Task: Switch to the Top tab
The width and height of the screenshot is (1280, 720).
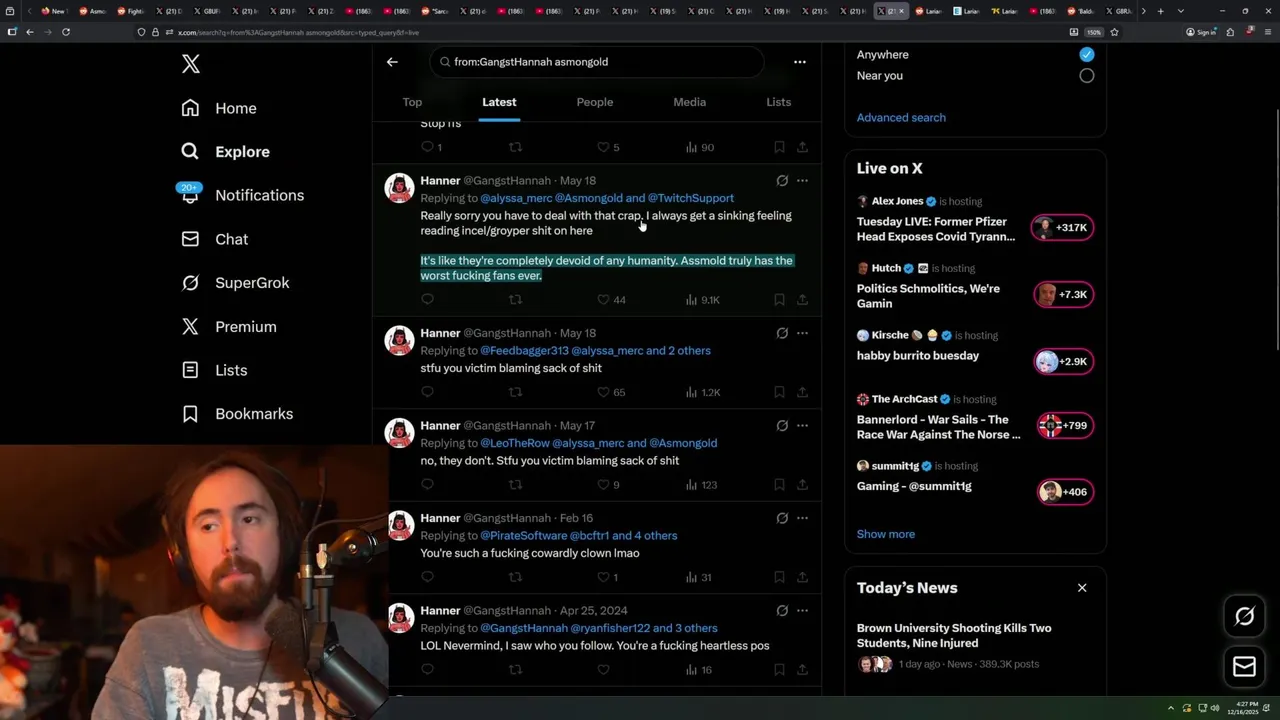Action: (x=412, y=102)
